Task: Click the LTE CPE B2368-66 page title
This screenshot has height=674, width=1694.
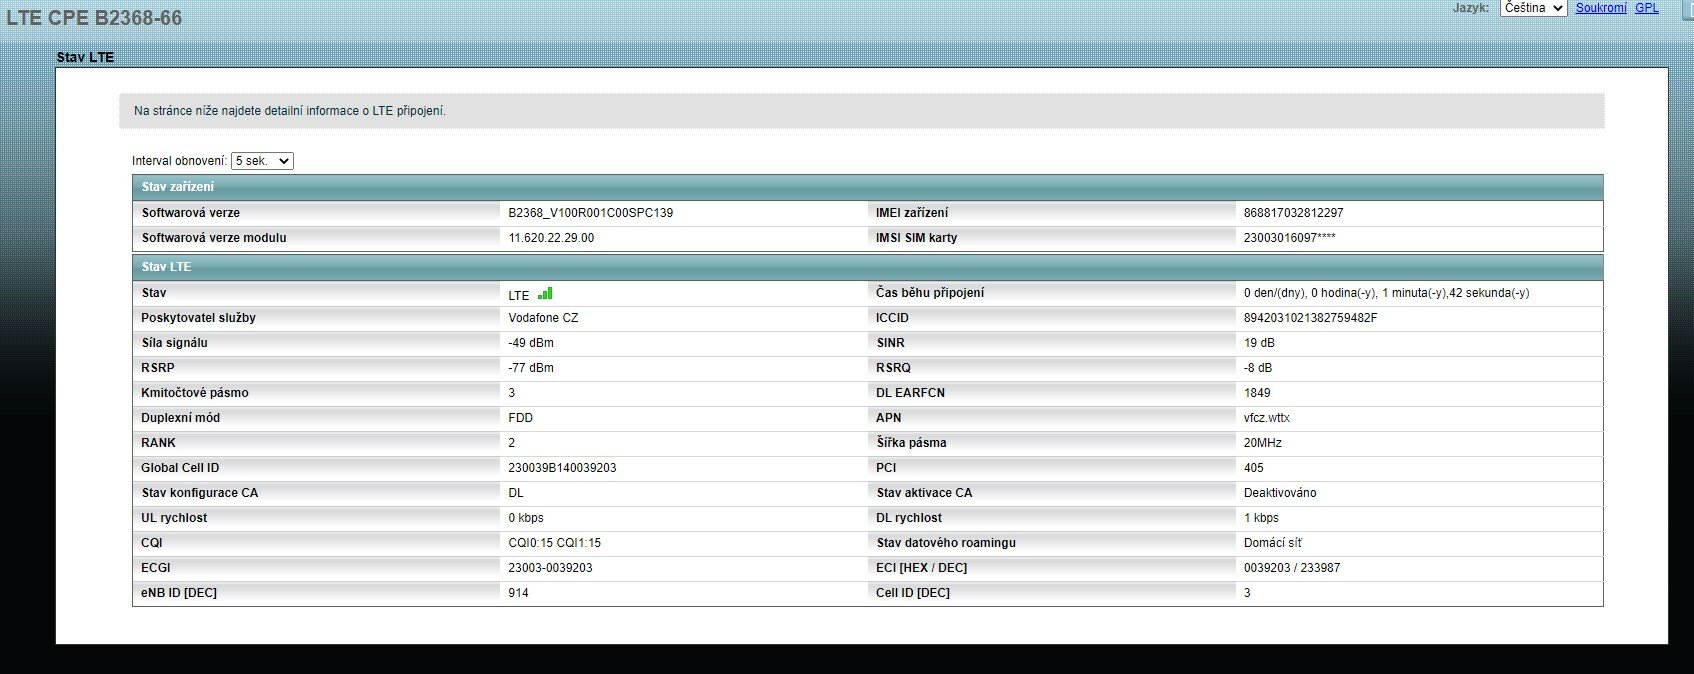Action: [94, 18]
